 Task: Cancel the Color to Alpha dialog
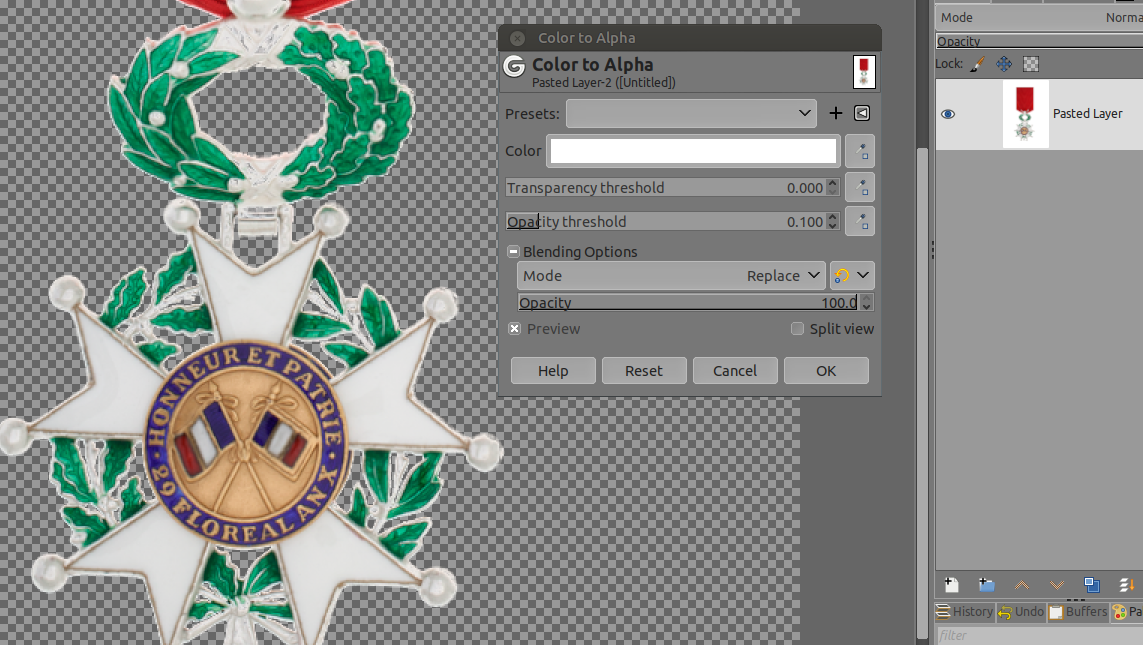pos(735,370)
